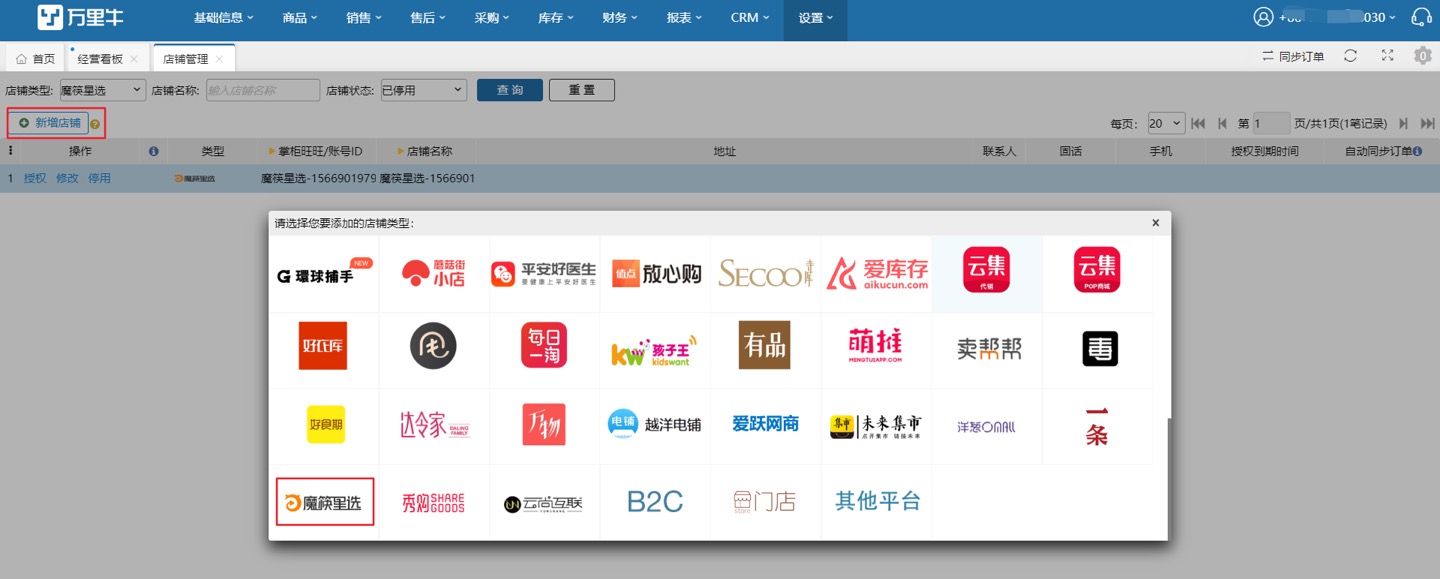Choose the 环球捕手 store type
This screenshot has width=1440, height=579.
tap(324, 273)
